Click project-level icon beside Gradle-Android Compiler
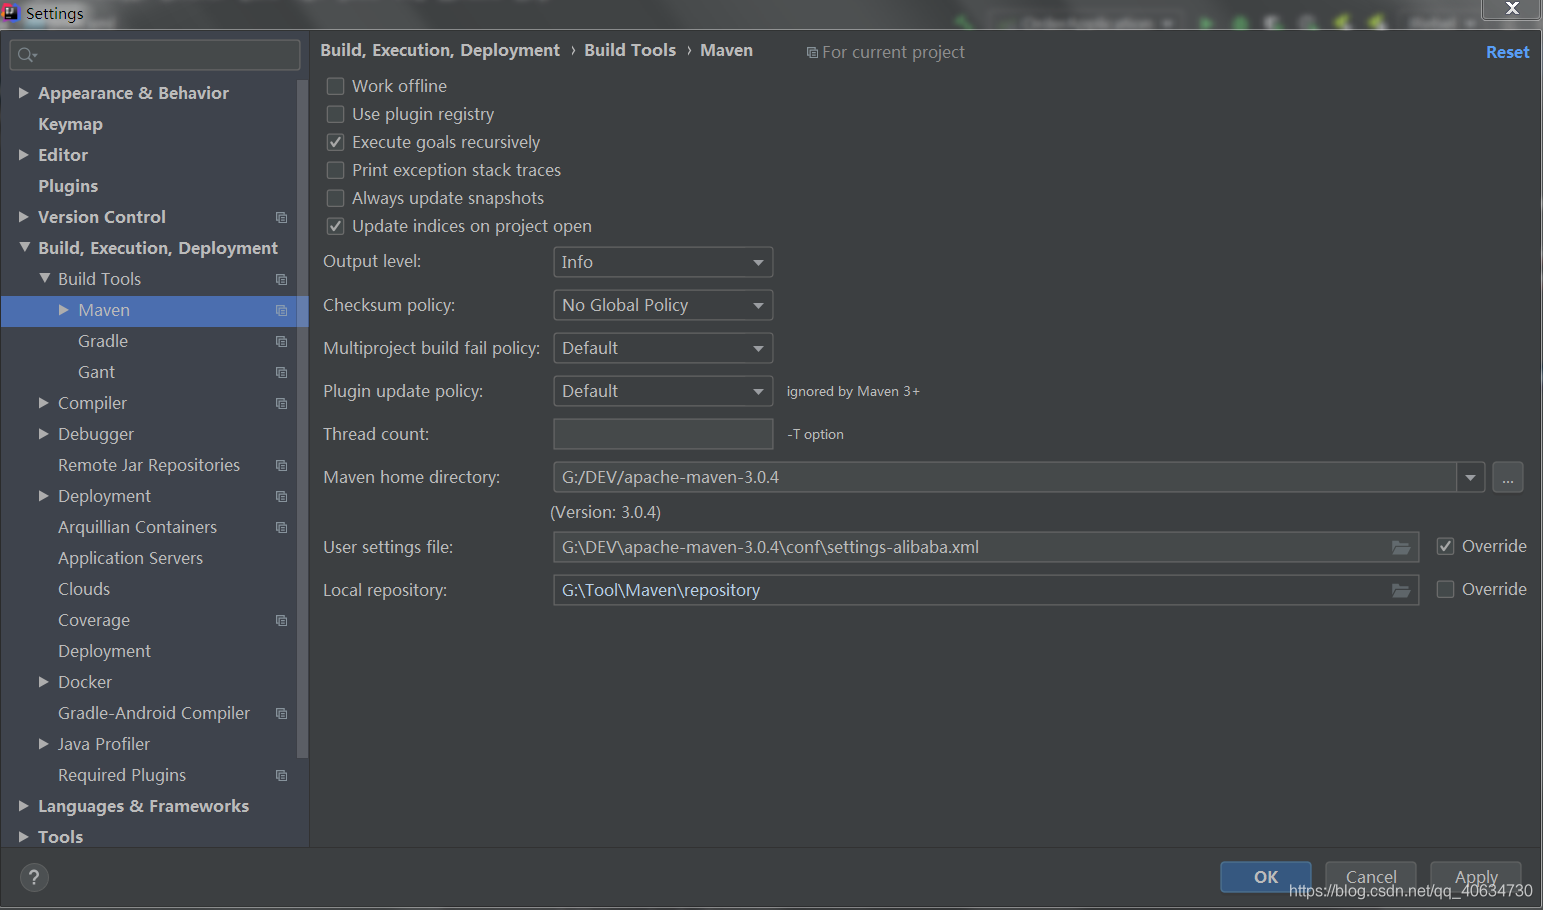This screenshot has height=910, width=1543. tap(281, 713)
